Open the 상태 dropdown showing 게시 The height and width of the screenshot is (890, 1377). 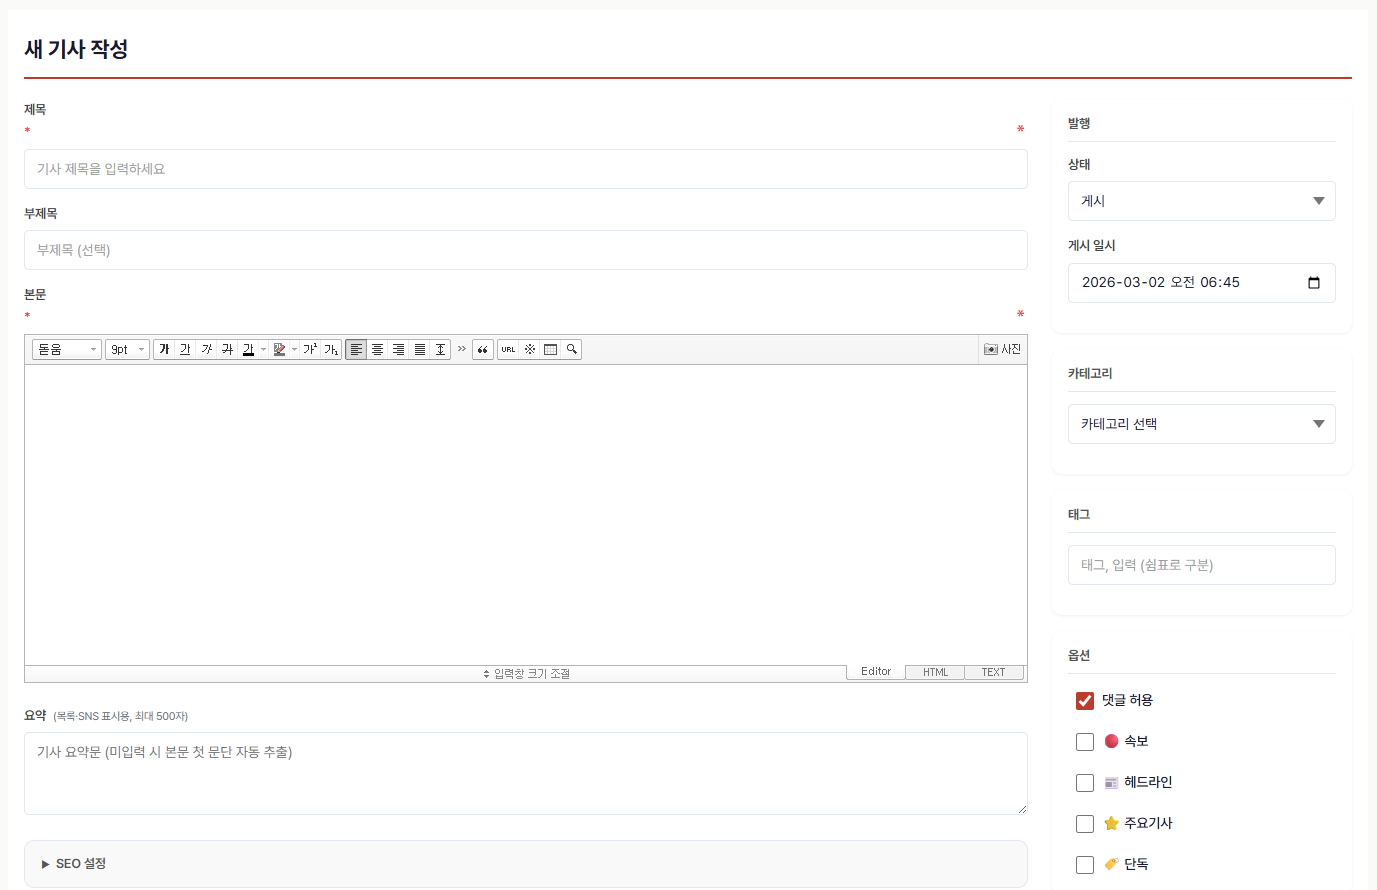pyautogui.click(x=1201, y=201)
